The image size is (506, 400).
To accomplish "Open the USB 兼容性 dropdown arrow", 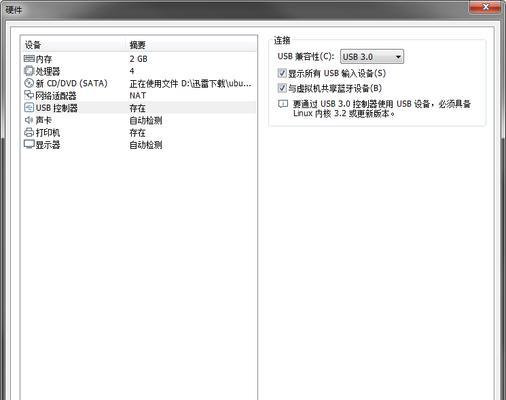I will point(398,57).
